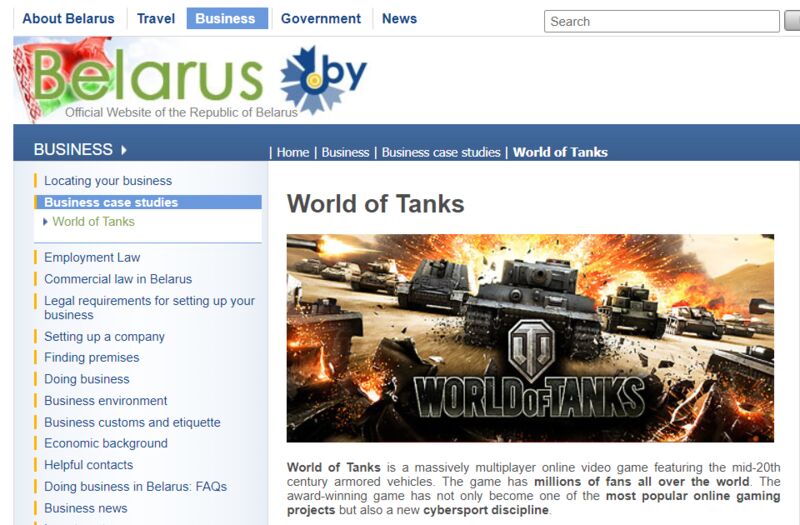Open Employment Law in sidebar
Viewport: 800px width, 525px height.
92,258
